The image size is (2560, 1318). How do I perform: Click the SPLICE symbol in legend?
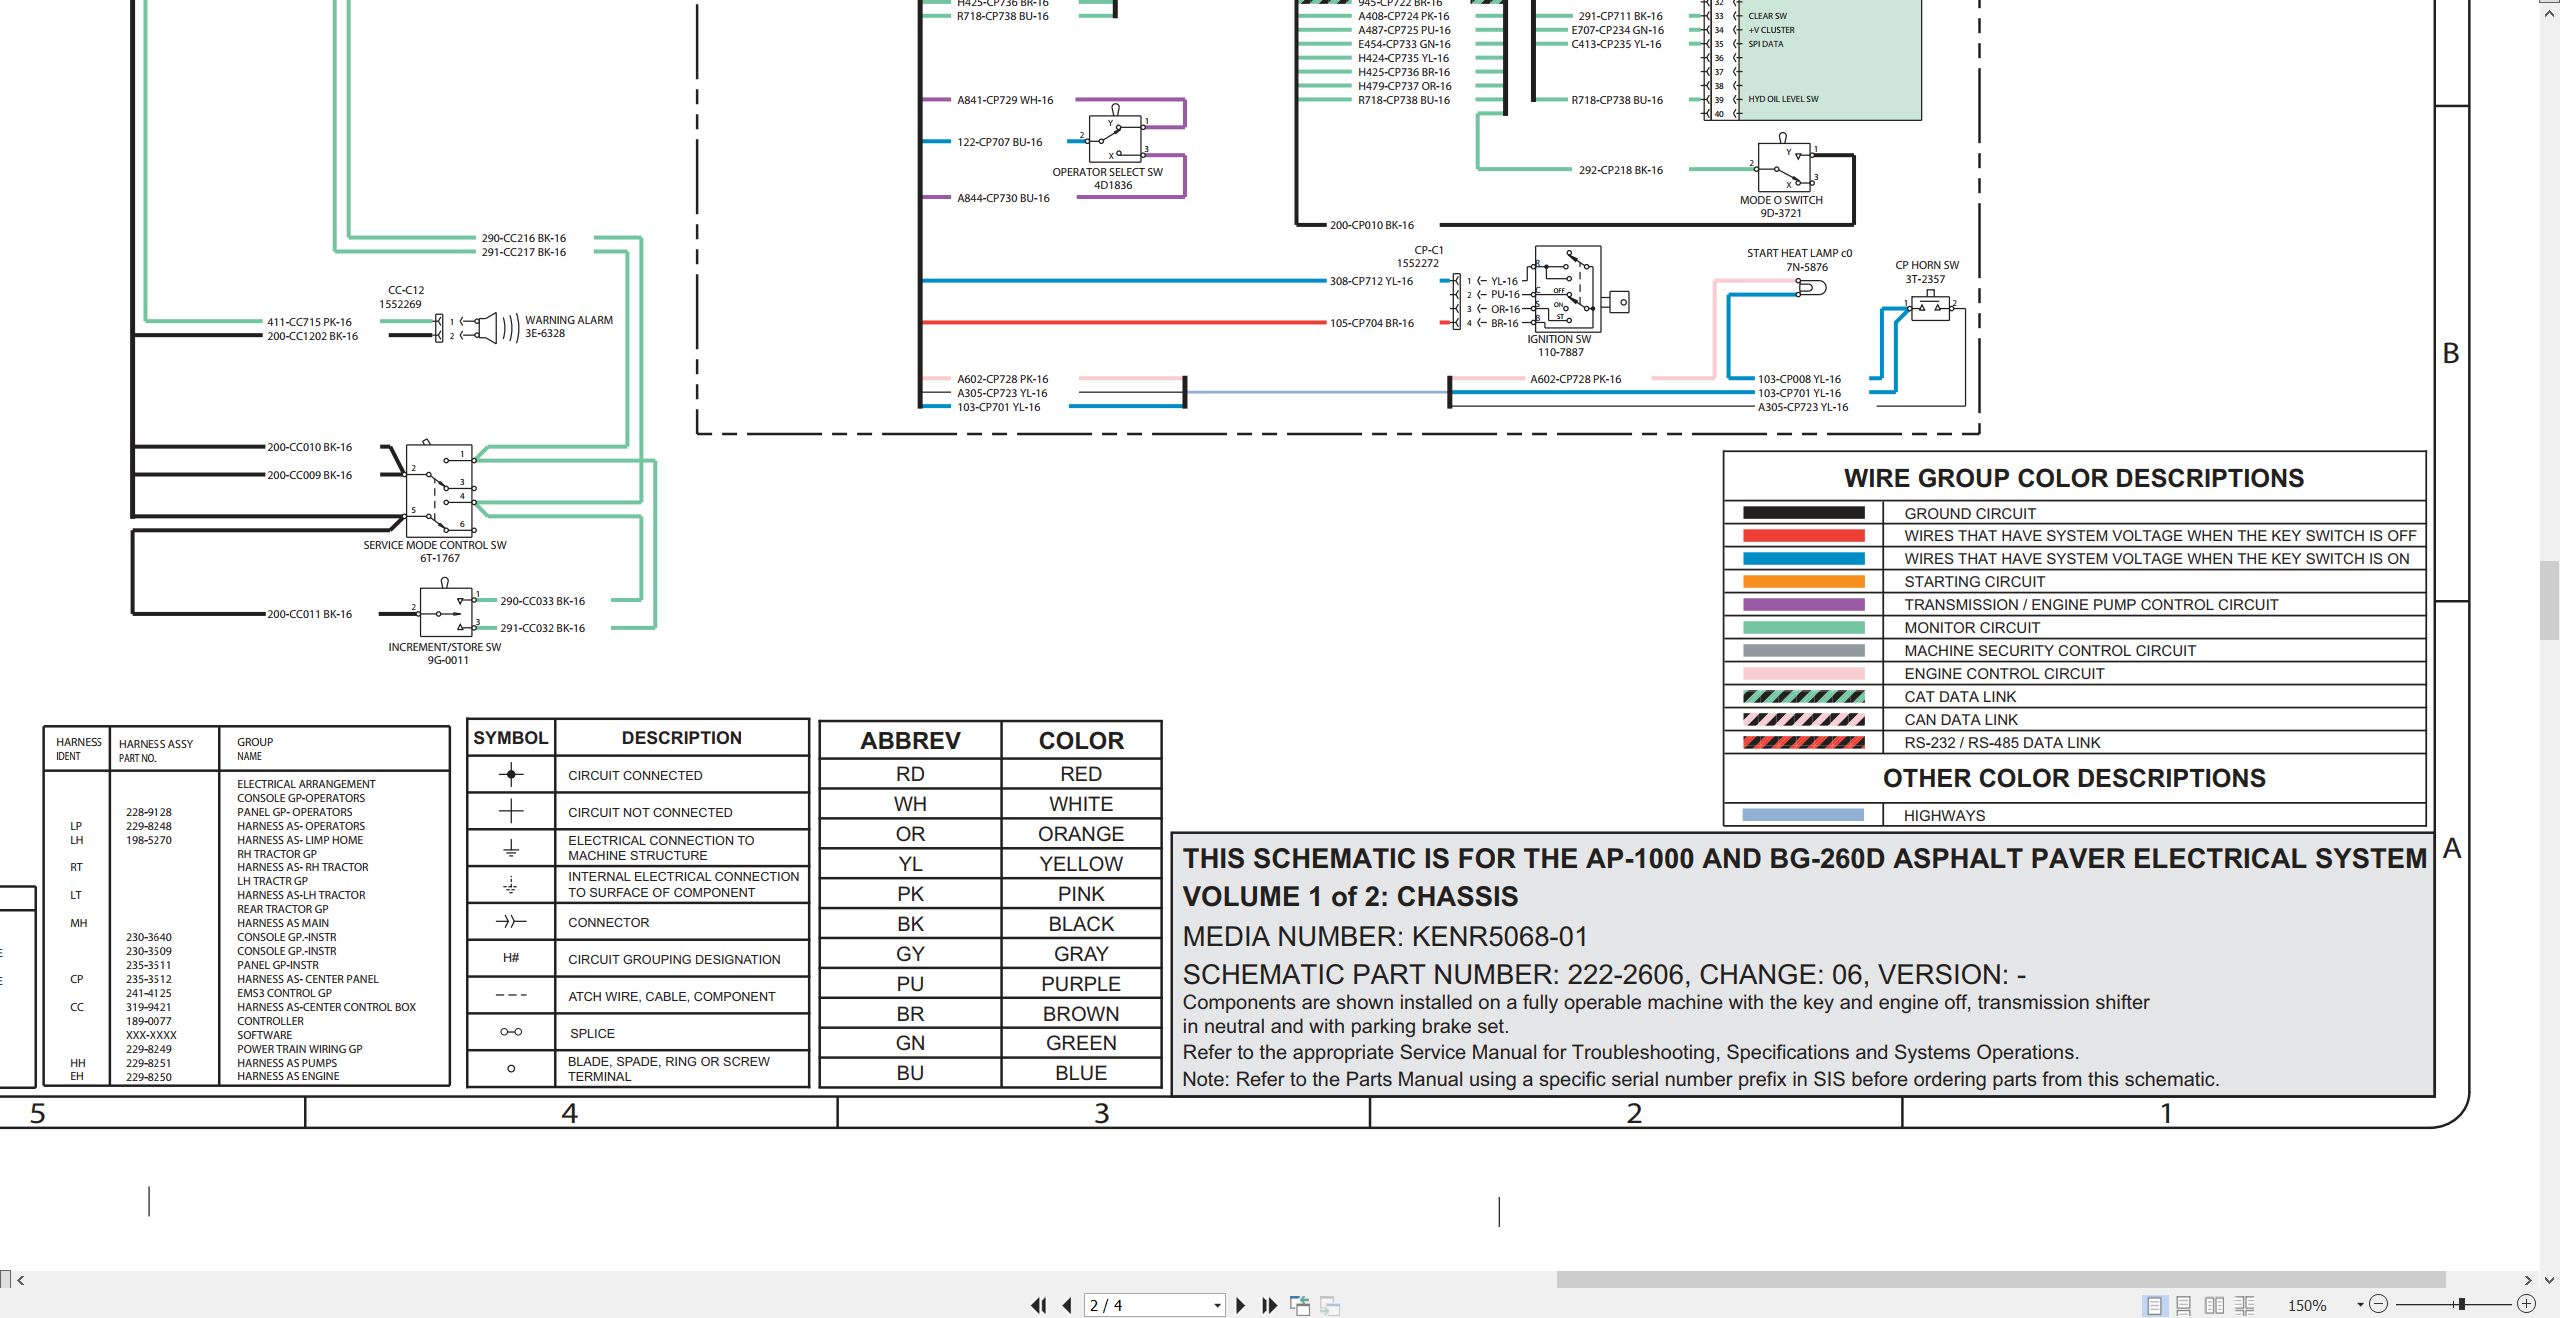[511, 1032]
